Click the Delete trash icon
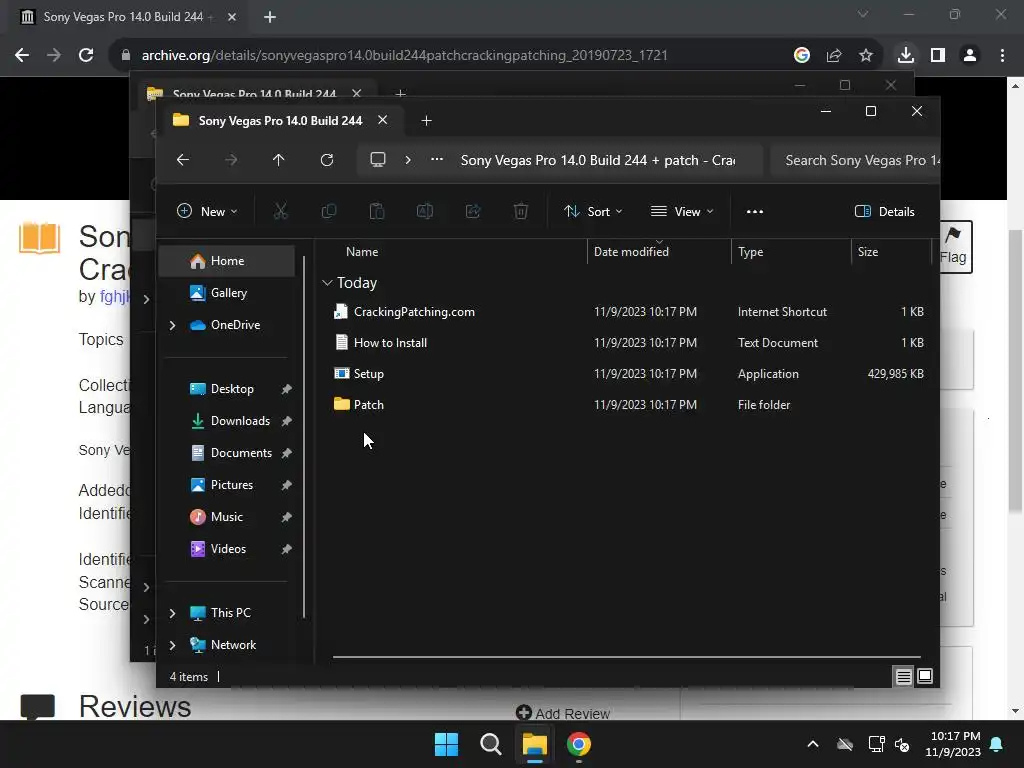1024x768 pixels. [520, 211]
